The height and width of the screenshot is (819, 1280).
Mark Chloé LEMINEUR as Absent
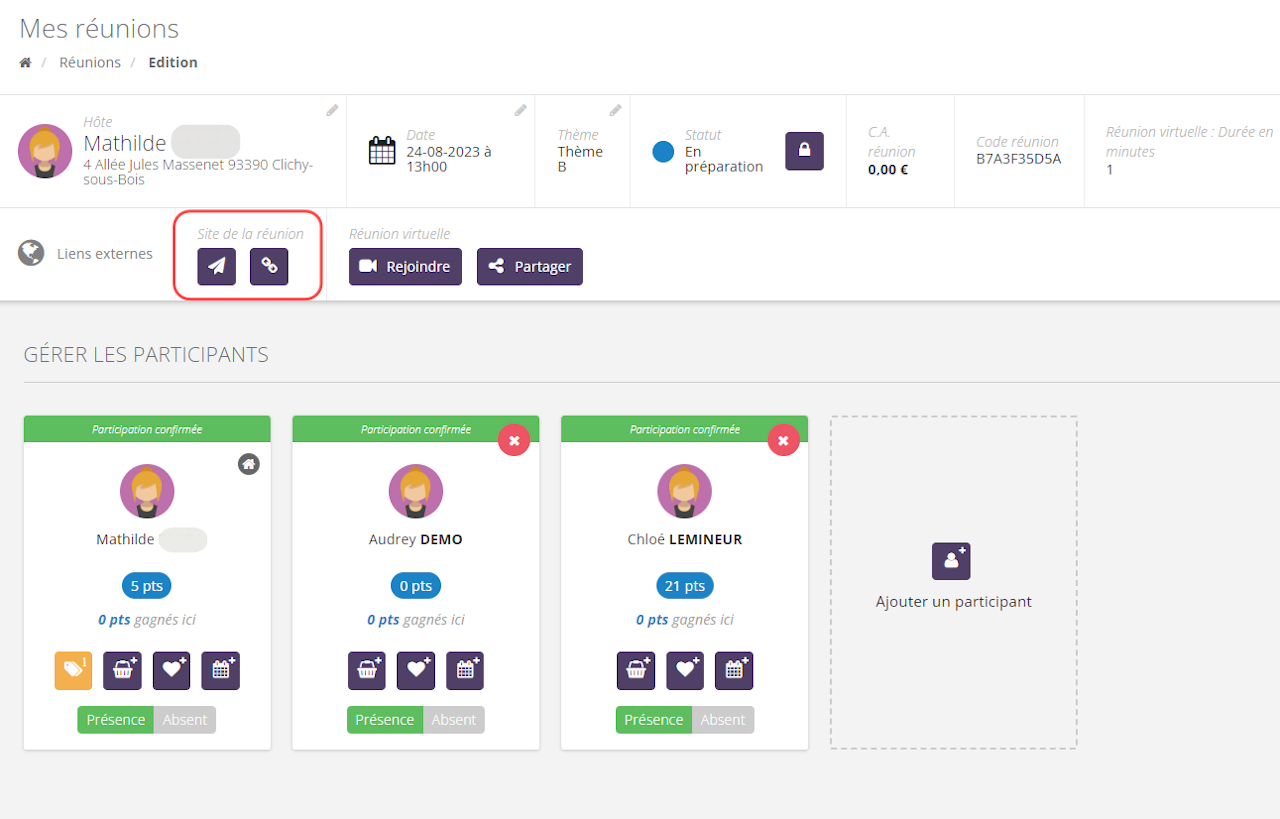[723, 720]
